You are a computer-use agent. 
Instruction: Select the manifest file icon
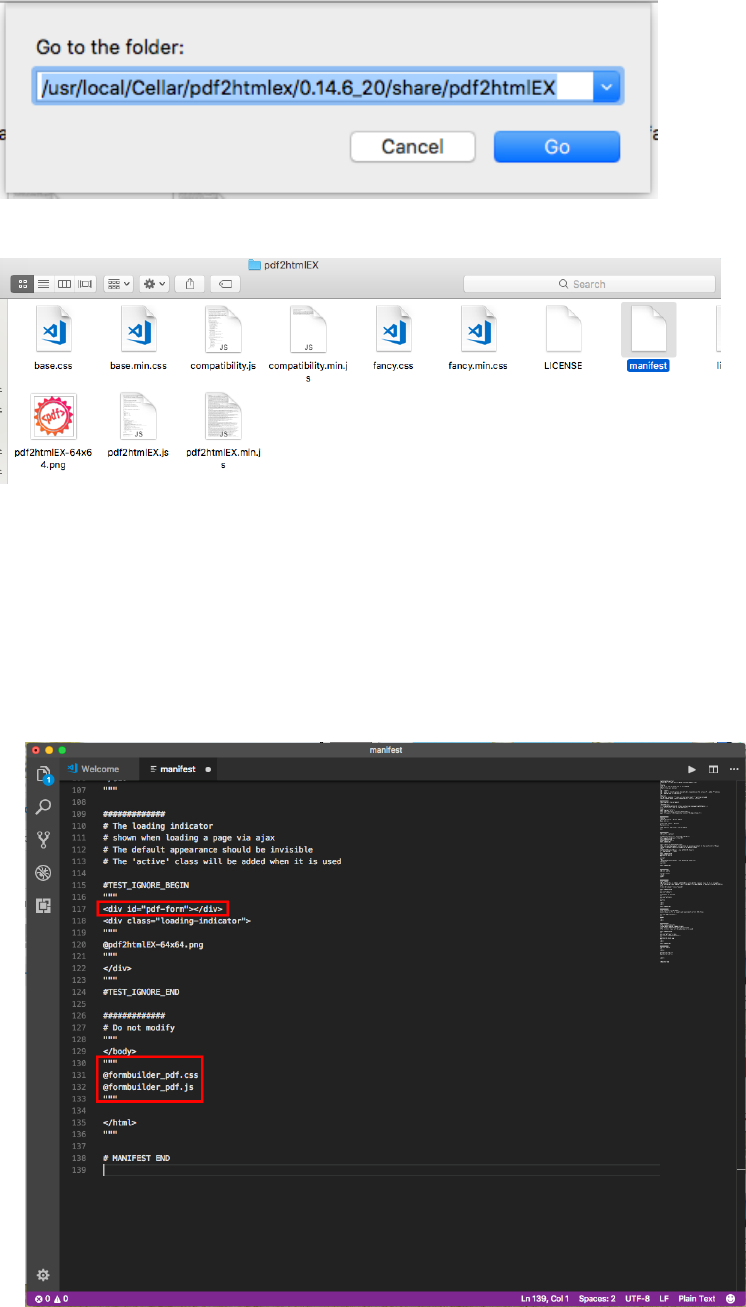(648, 329)
